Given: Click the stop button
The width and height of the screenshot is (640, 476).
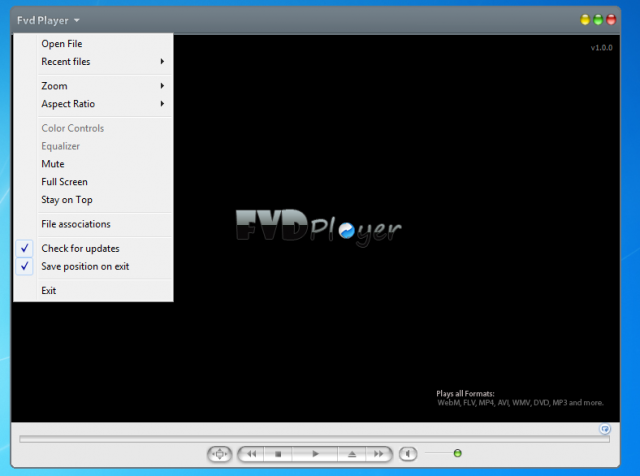Looking at the screenshot, I should tap(278, 454).
